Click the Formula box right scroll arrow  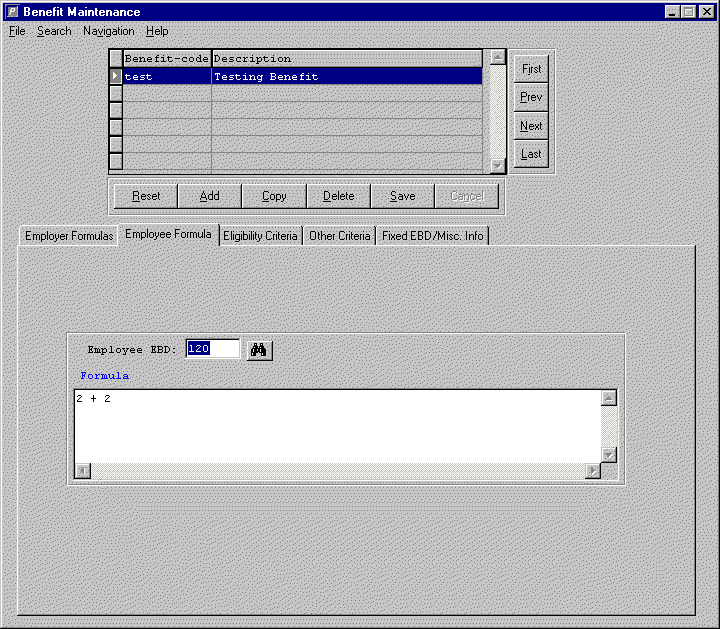(x=593, y=471)
